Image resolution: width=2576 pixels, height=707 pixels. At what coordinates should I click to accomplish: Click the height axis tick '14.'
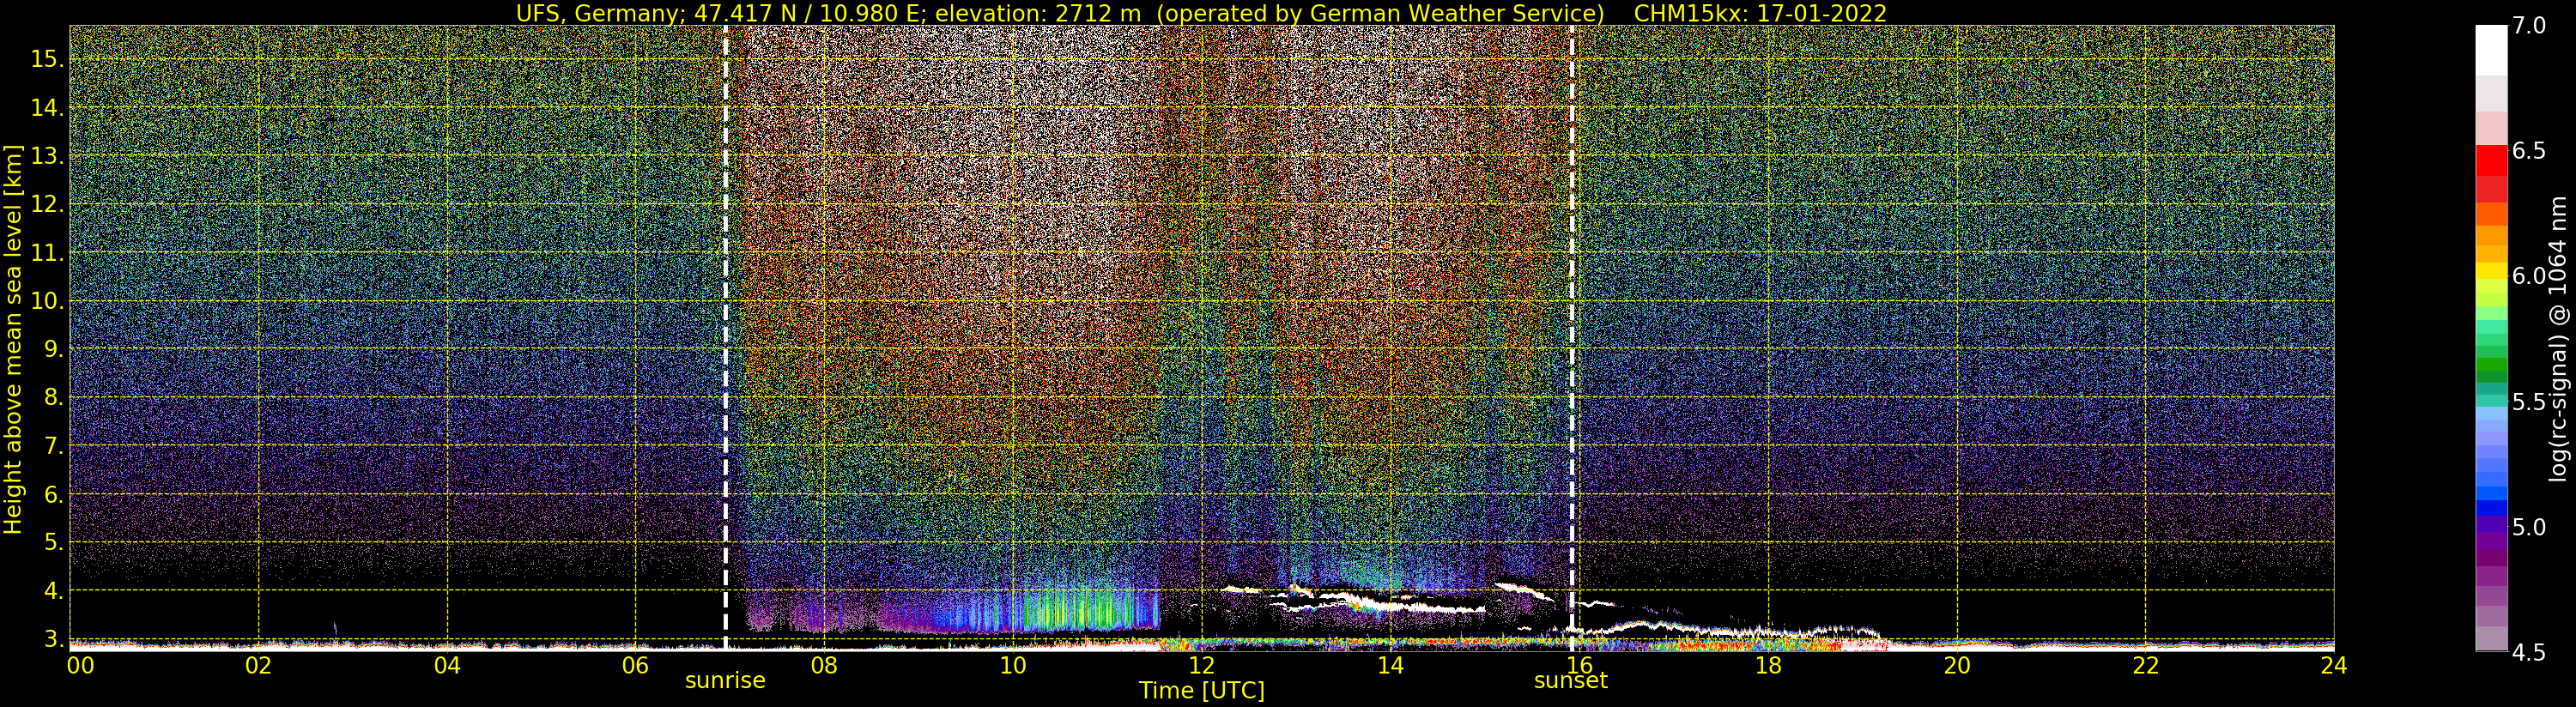click(47, 108)
